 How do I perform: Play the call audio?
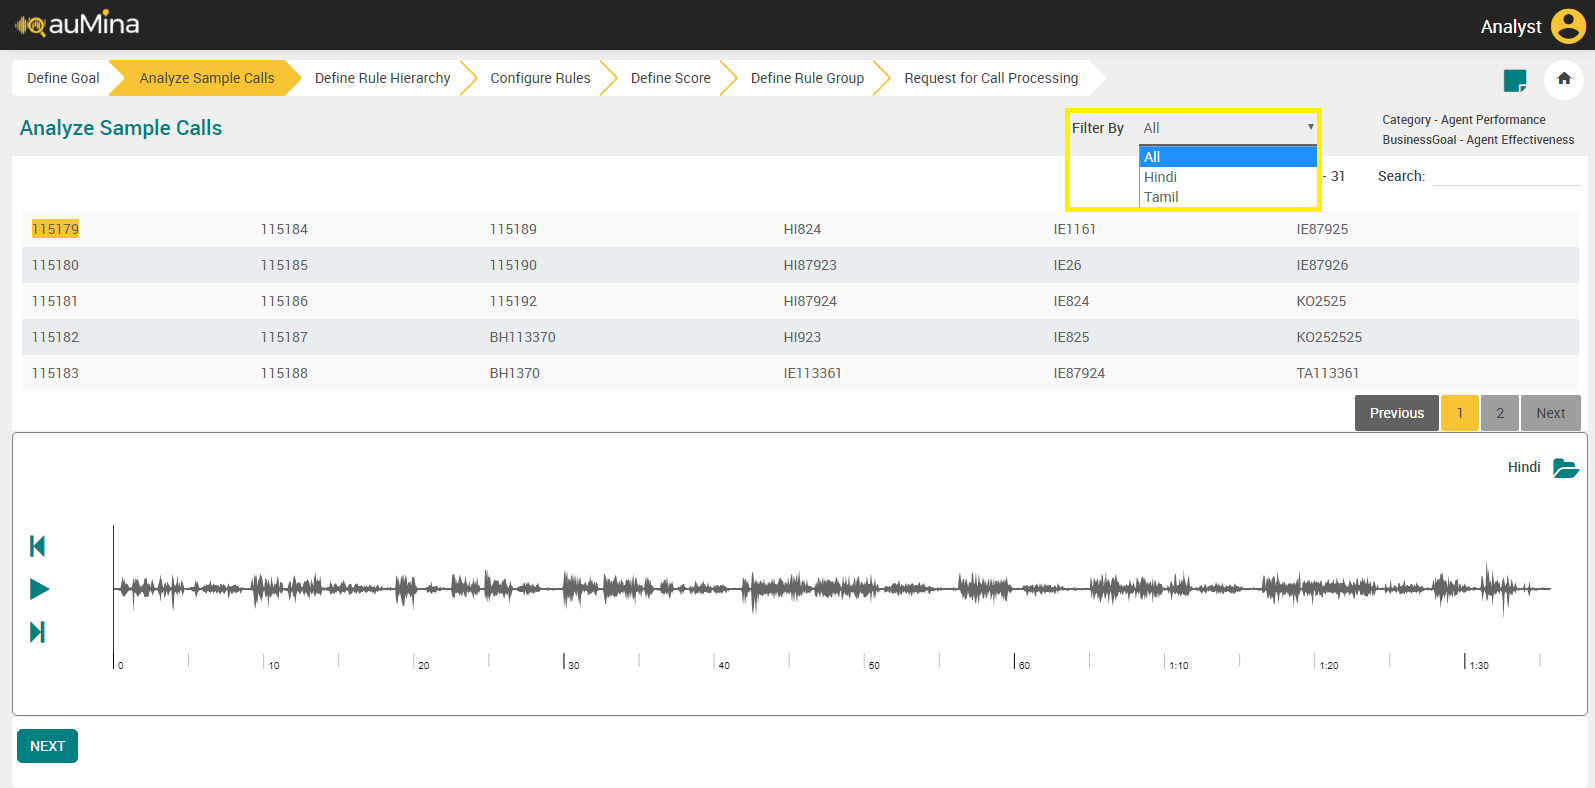40,589
